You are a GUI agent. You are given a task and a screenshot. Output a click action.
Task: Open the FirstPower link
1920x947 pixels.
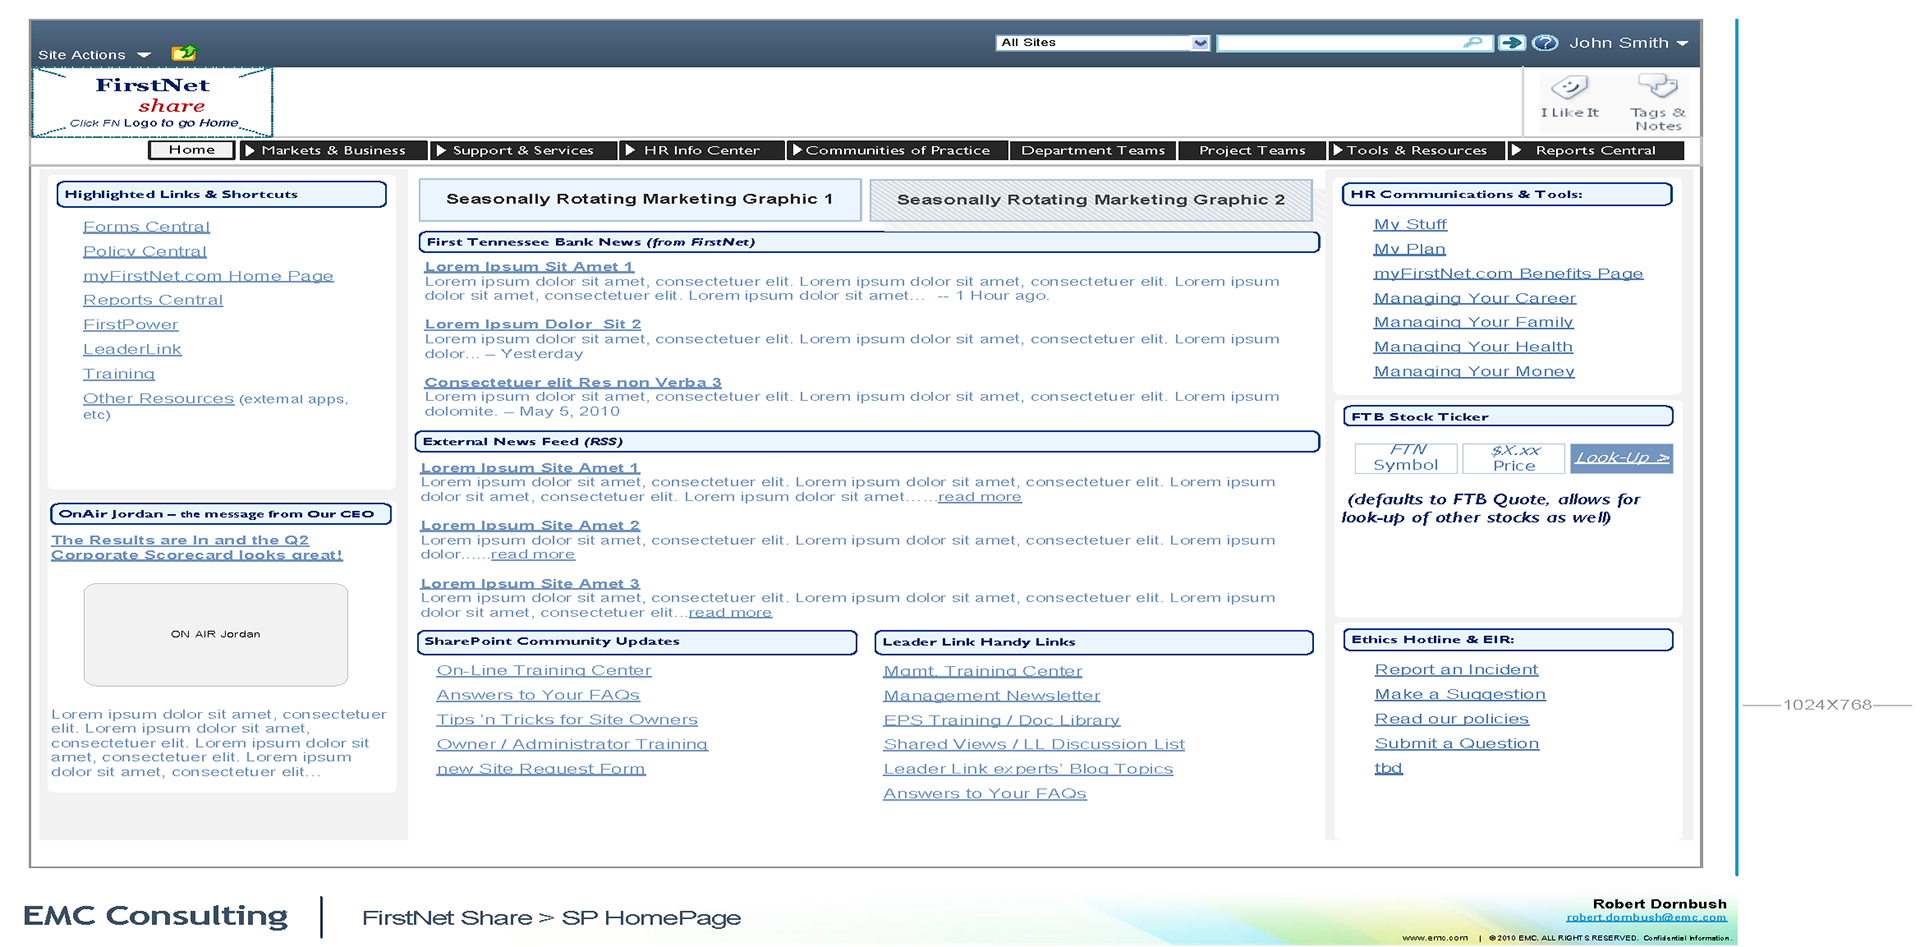pos(131,325)
